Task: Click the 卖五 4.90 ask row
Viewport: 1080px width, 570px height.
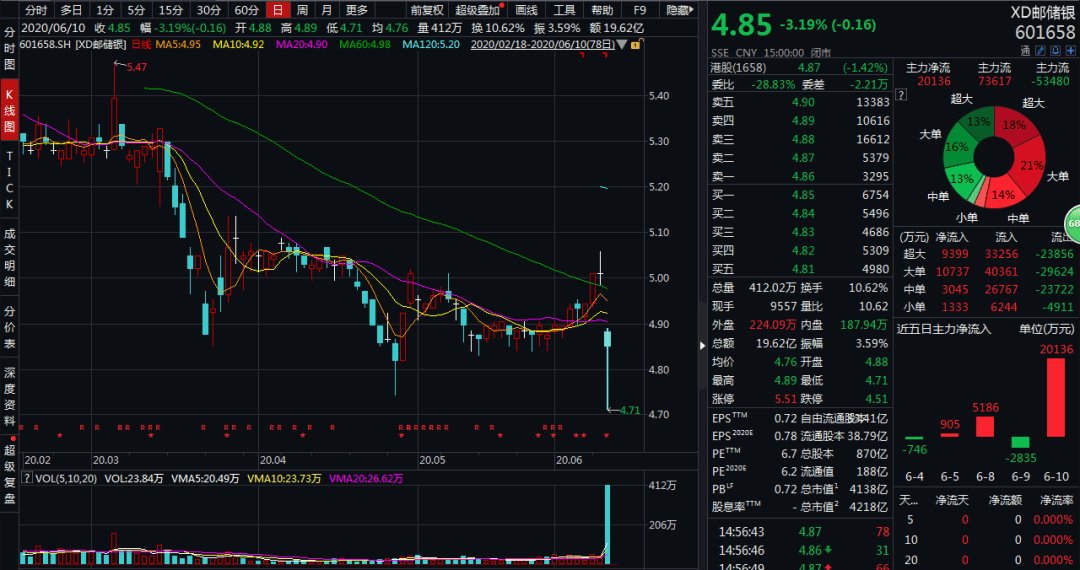Action: [x=799, y=102]
